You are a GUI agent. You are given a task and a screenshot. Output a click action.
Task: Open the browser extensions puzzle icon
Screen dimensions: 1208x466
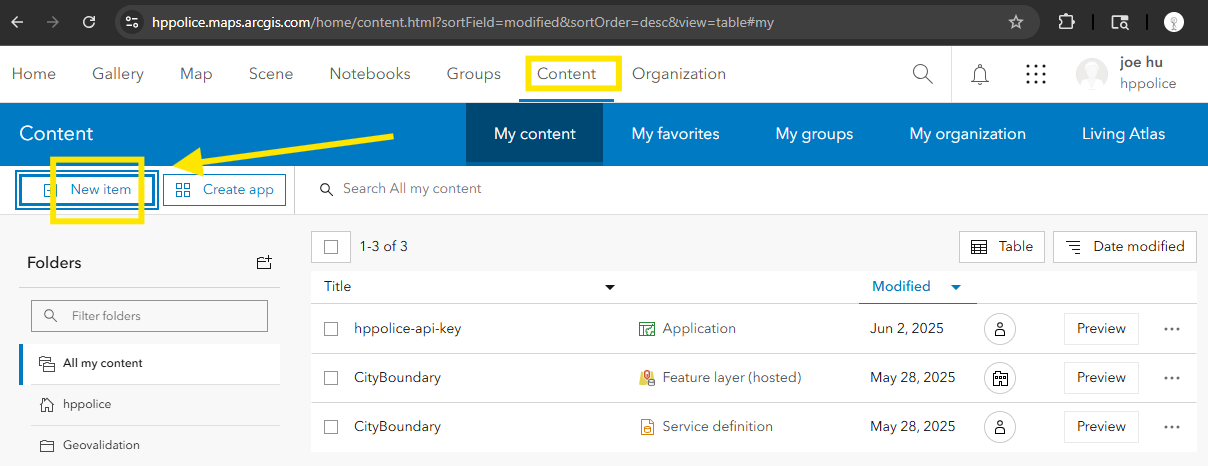(1066, 21)
